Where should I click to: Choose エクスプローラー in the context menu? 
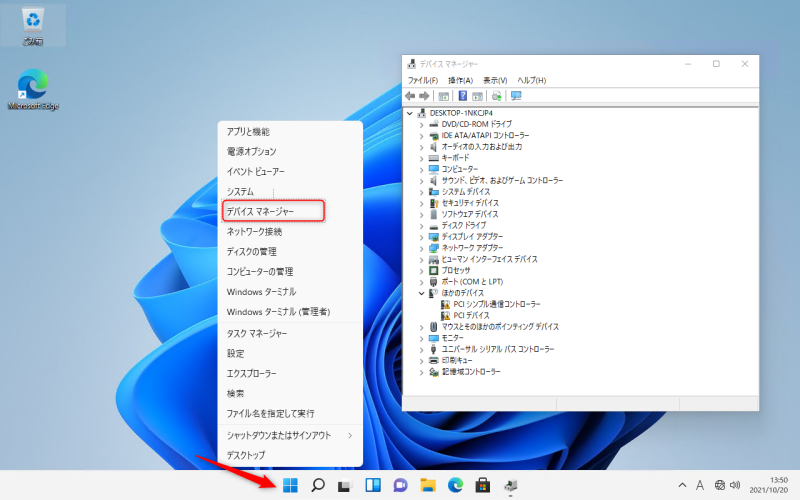290,373
